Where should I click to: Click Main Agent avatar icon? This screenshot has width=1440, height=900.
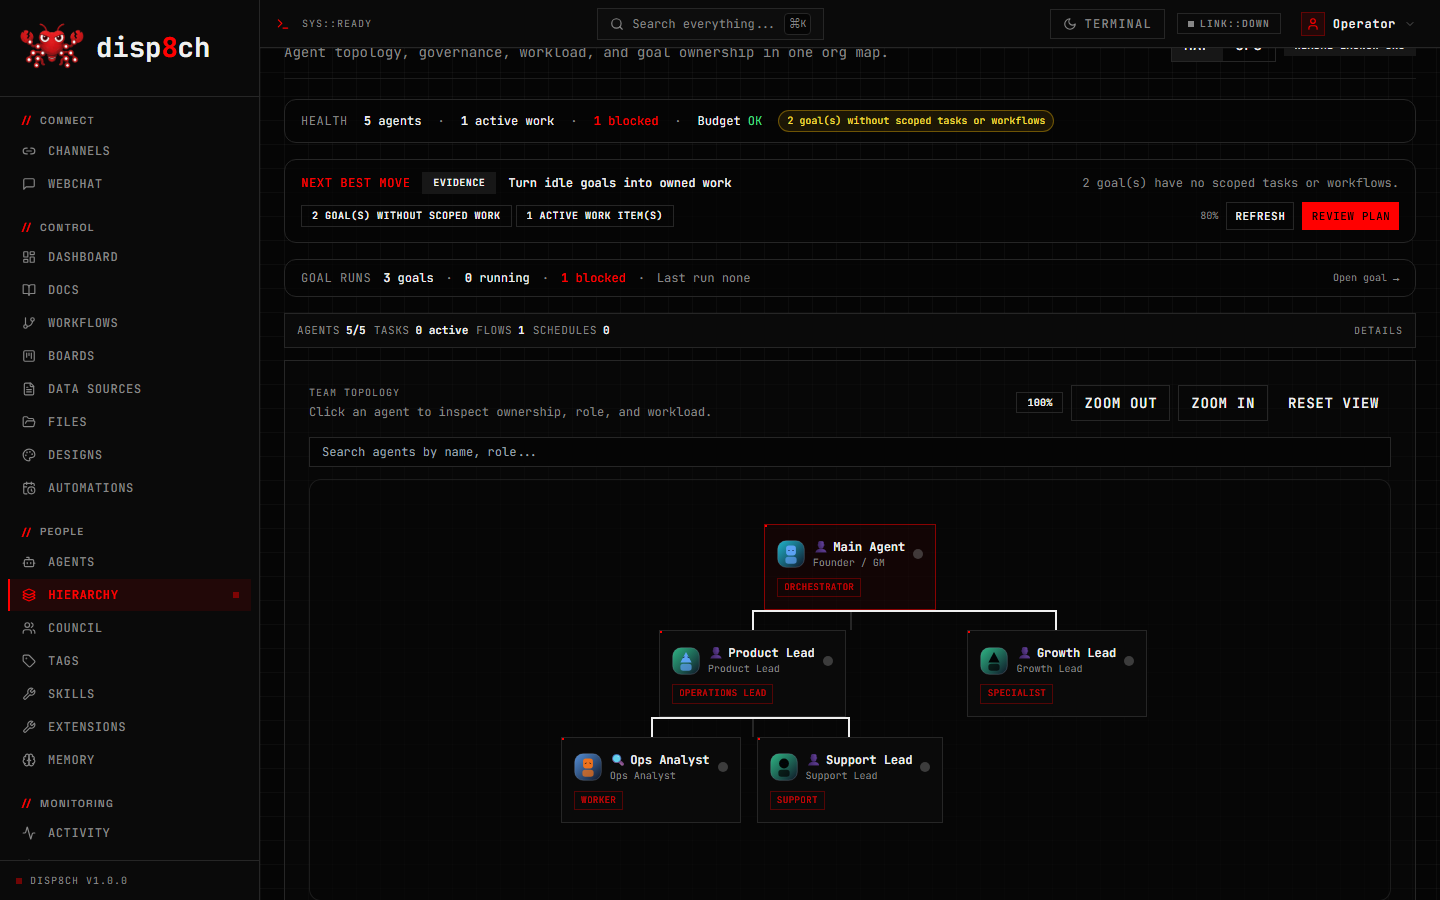pos(791,554)
